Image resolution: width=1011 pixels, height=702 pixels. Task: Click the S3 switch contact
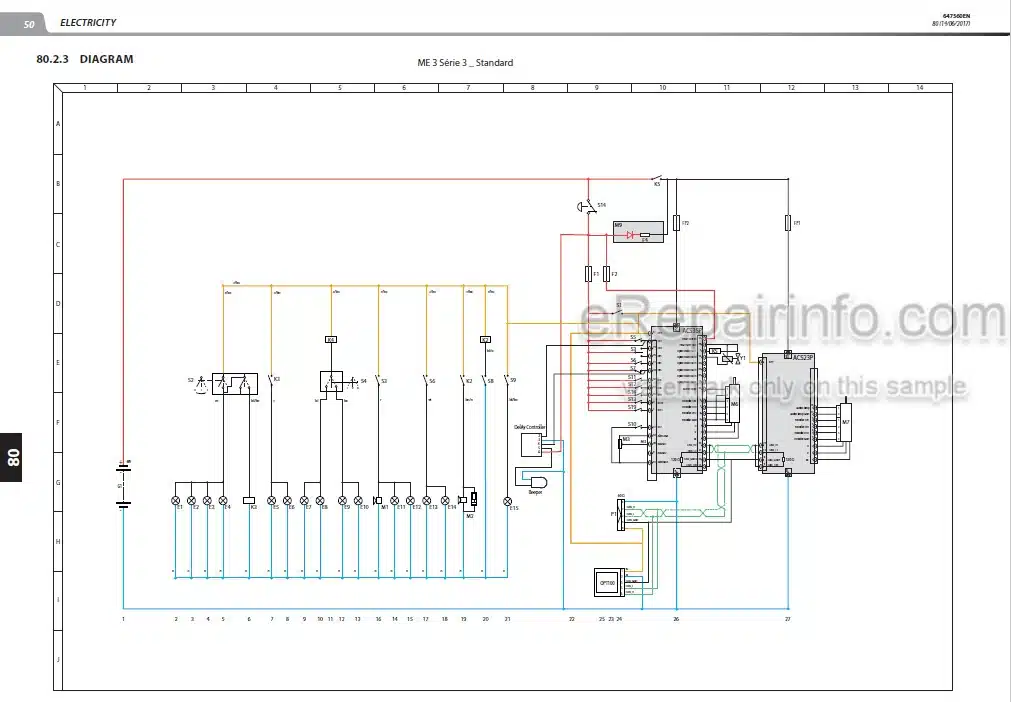378,380
